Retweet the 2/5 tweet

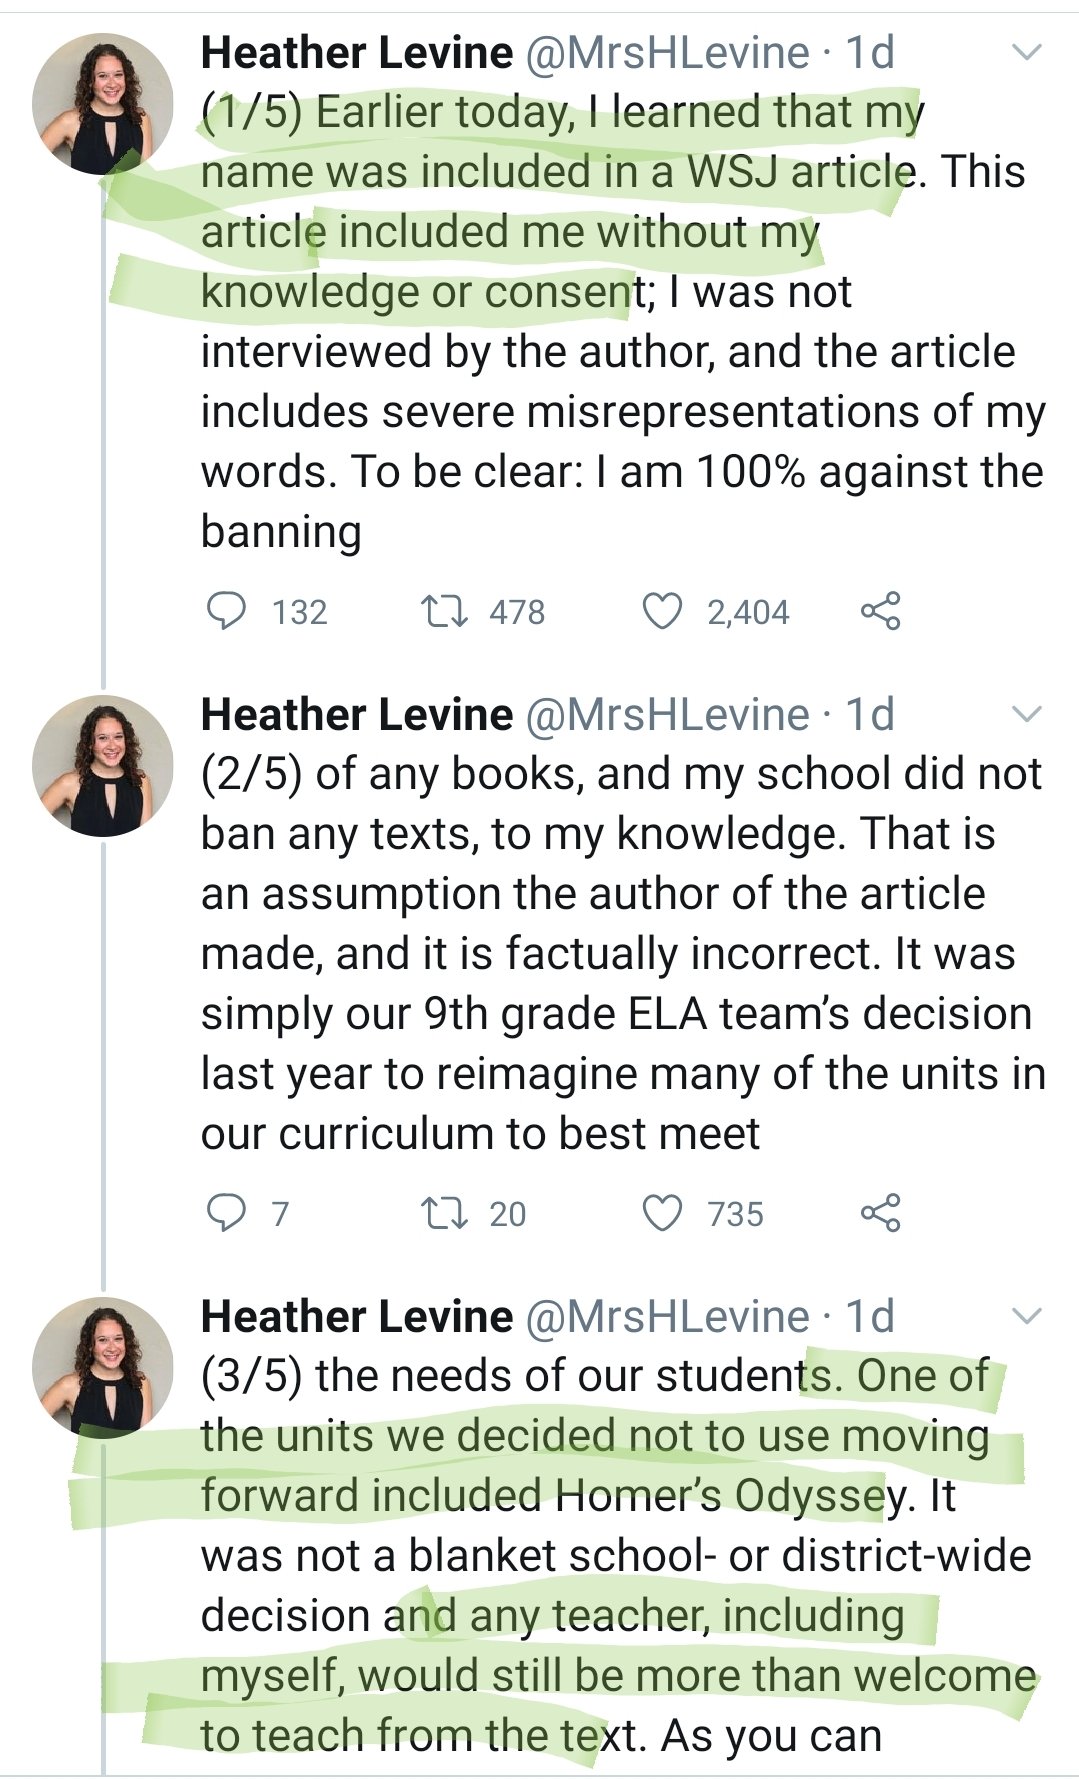444,1213
